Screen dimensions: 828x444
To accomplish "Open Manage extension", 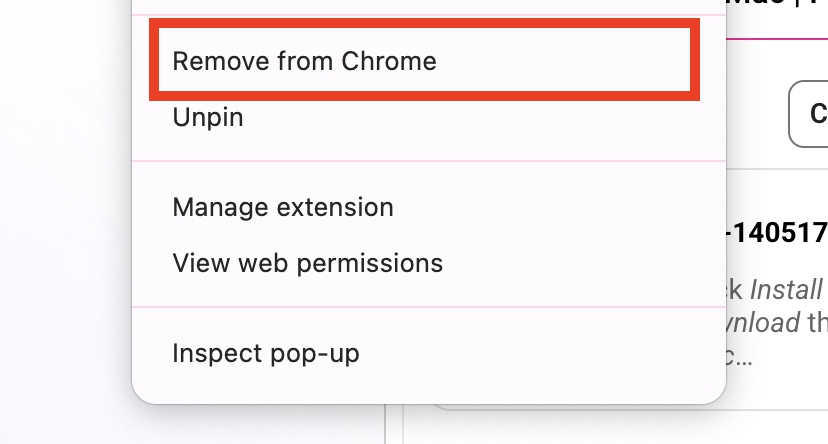I will [283, 207].
